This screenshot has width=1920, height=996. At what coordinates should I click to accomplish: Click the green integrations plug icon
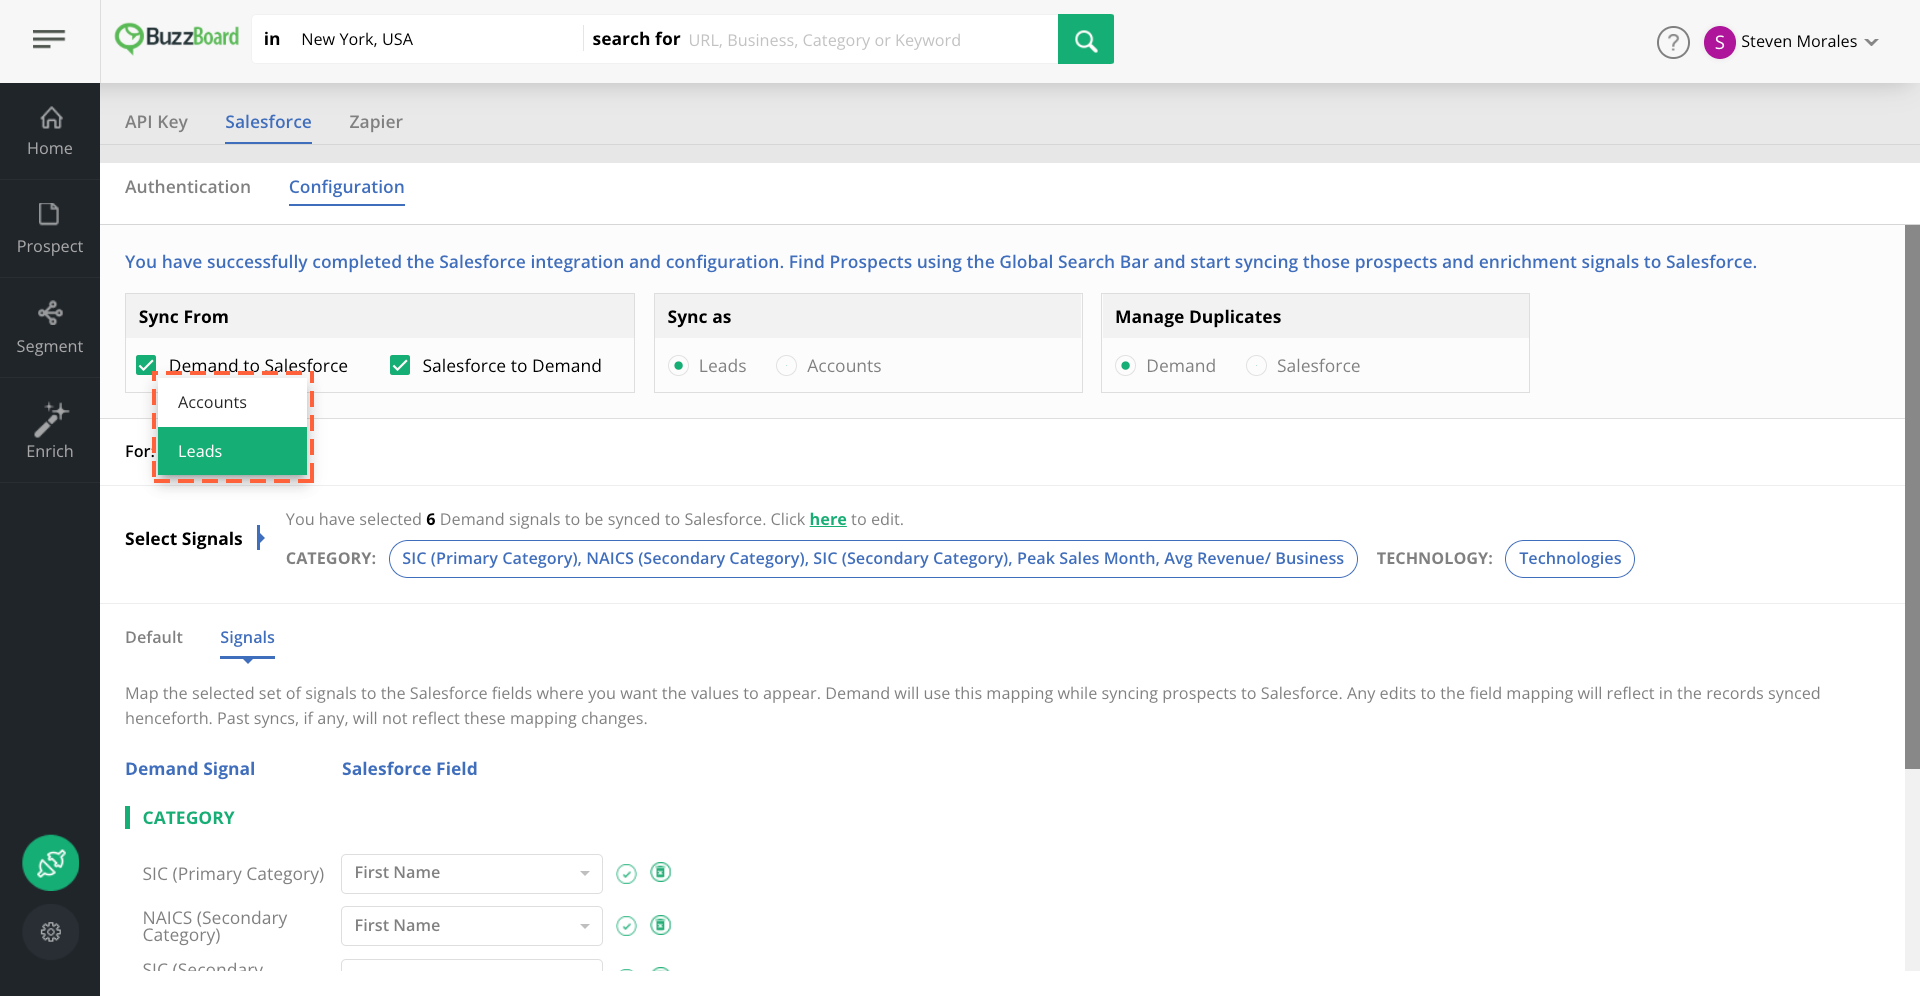51,863
